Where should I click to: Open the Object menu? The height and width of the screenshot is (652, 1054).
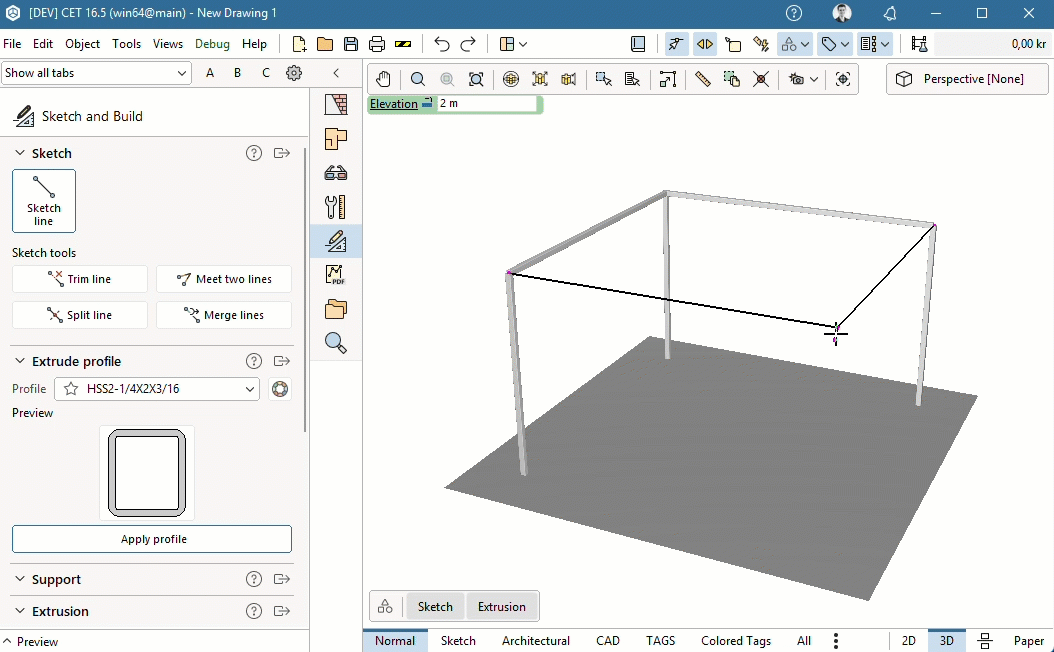pos(82,44)
